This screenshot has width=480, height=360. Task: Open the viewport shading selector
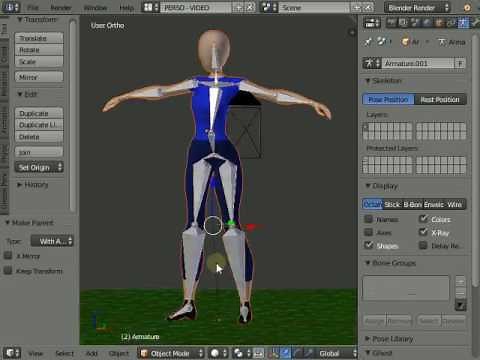click(218, 353)
